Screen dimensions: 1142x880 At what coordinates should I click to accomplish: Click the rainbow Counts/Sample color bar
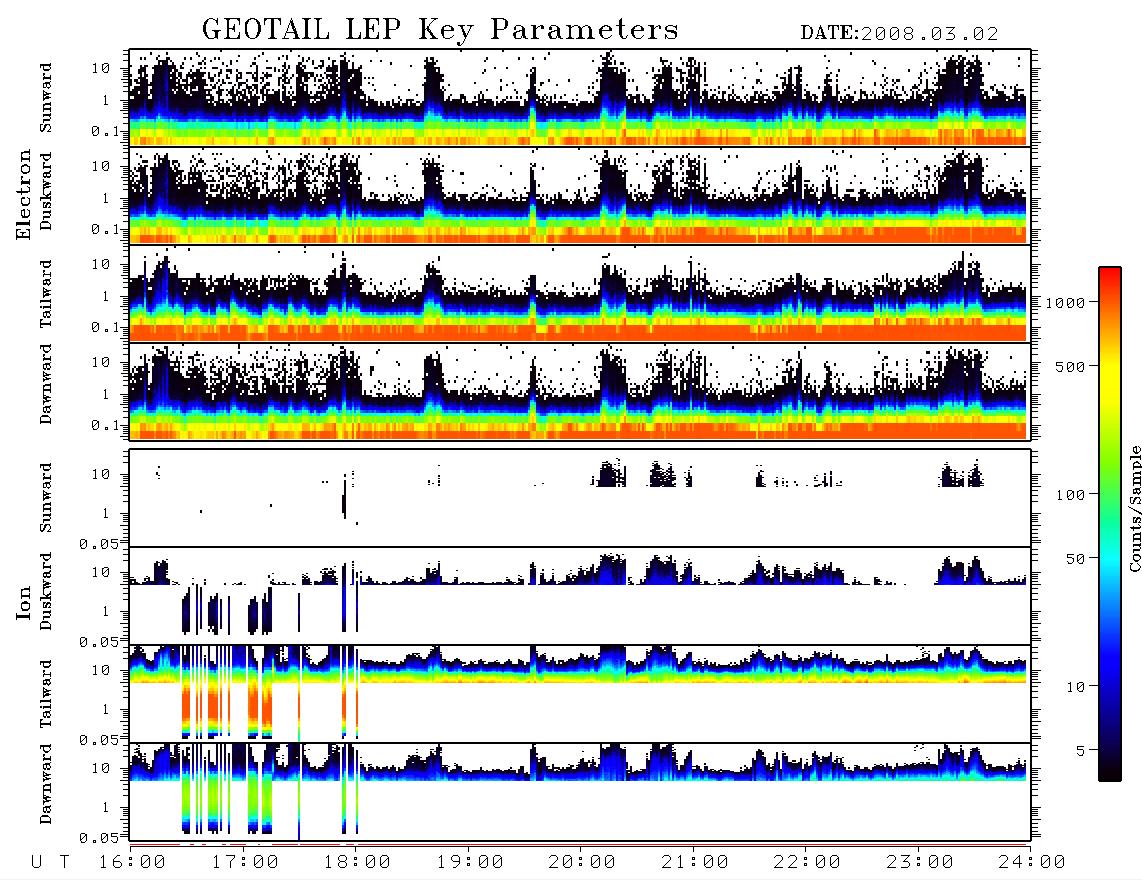coord(1109,524)
